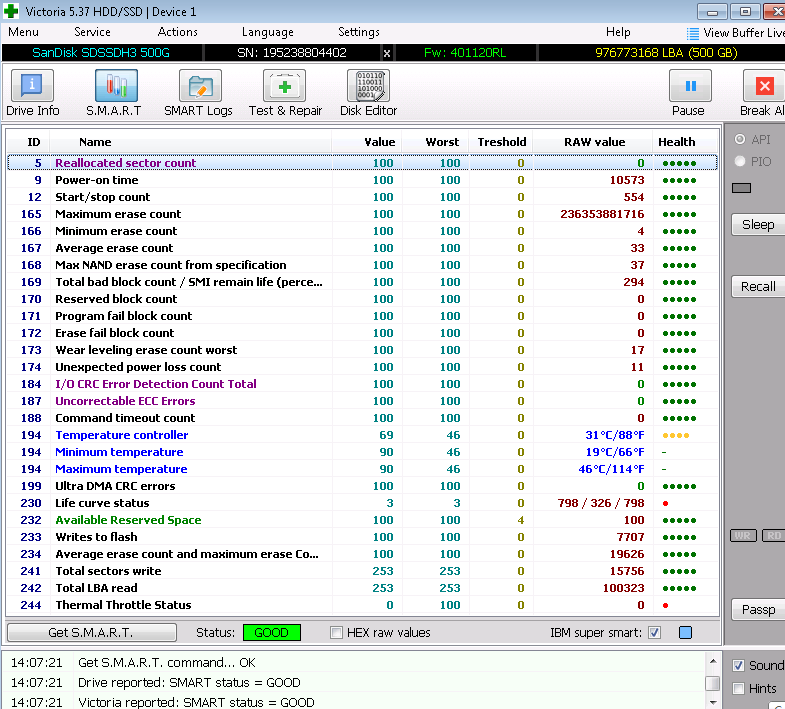The image size is (785, 709).
Task: Click the blue color square near IBM super smart
Action: 685,632
